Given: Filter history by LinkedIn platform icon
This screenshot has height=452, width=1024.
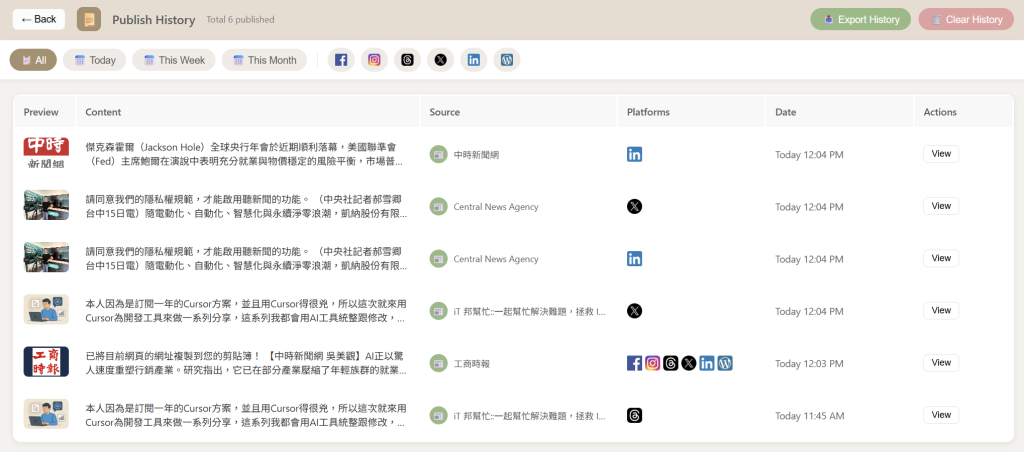Looking at the screenshot, I should point(474,60).
